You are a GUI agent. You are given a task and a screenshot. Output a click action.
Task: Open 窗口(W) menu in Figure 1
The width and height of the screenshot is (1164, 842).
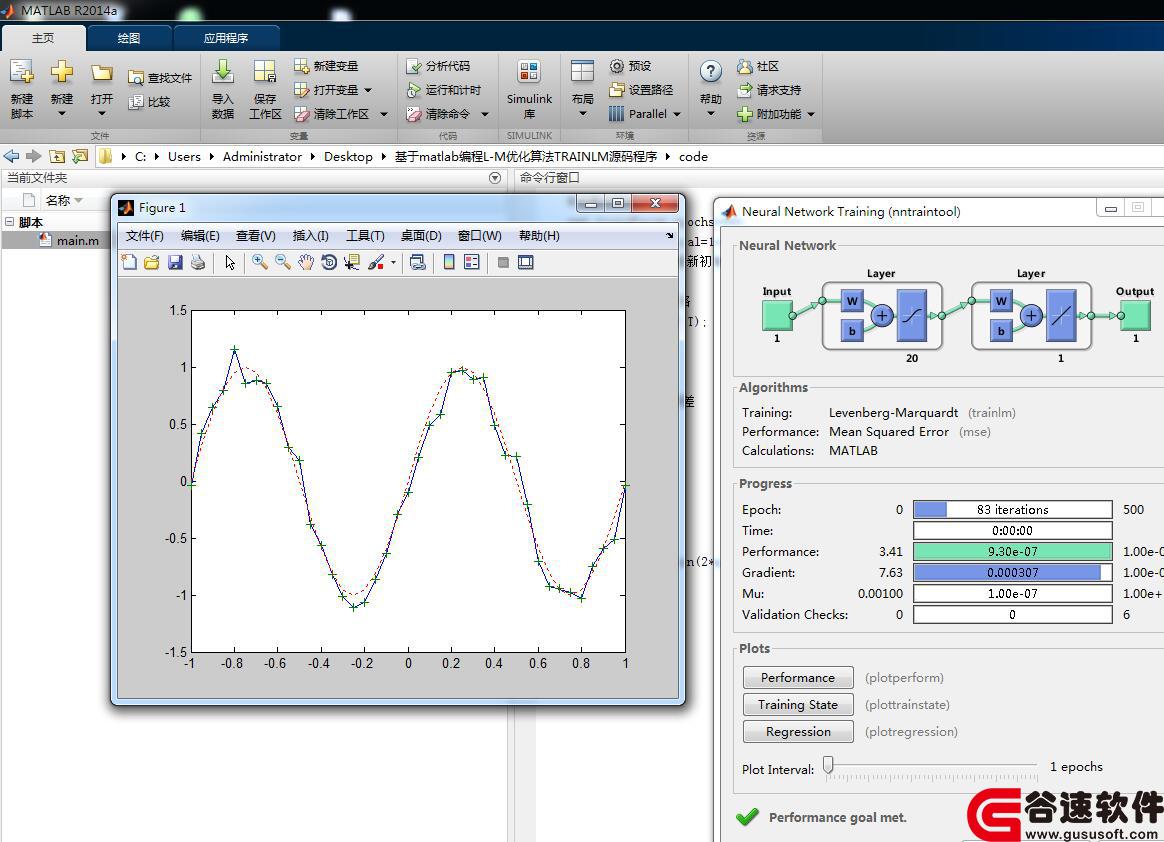tap(479, 235)
